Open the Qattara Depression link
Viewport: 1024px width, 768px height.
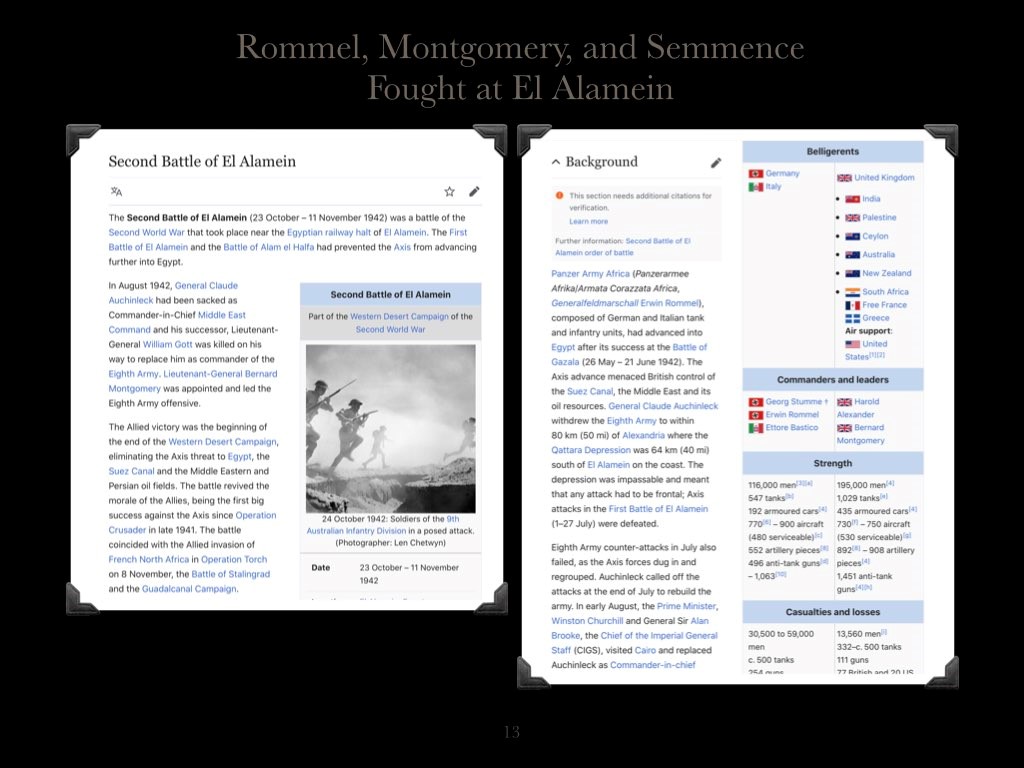[x=590, y=450]
